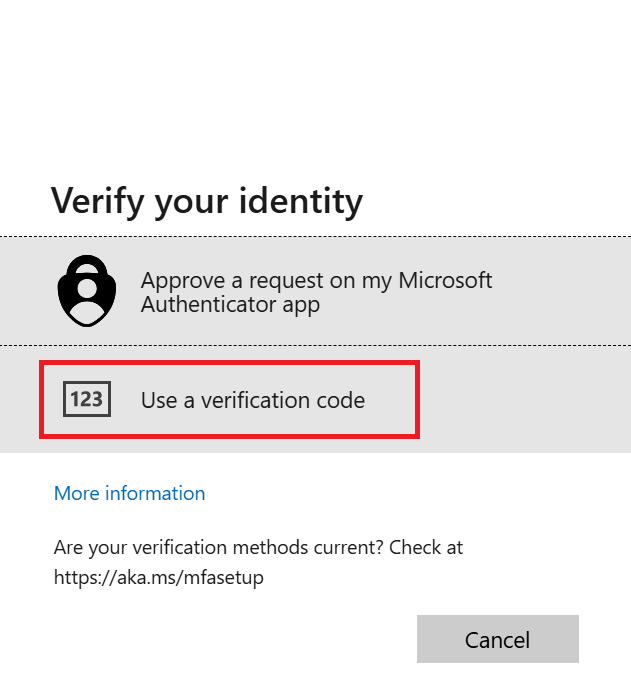Click the https://aka.ms/mfasetup URL text
631x699 pixels.
[x=159, y=577]
